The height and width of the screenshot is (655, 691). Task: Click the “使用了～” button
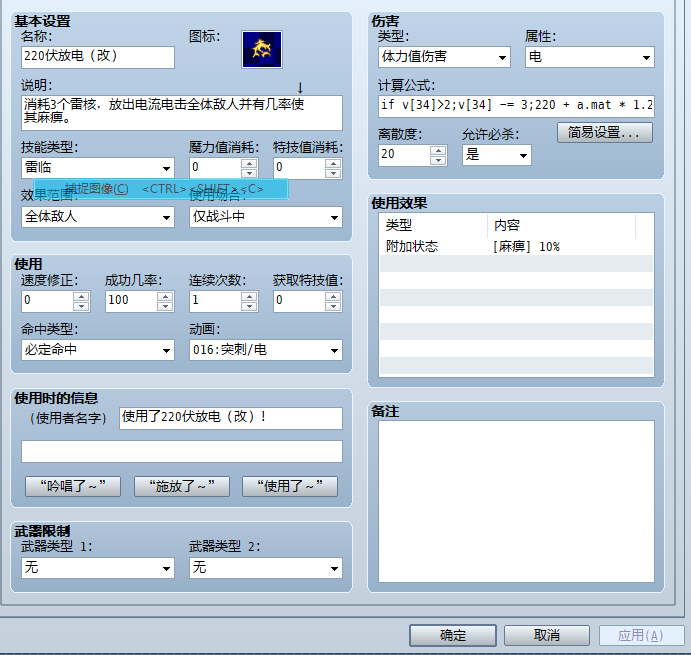[290, 486]
